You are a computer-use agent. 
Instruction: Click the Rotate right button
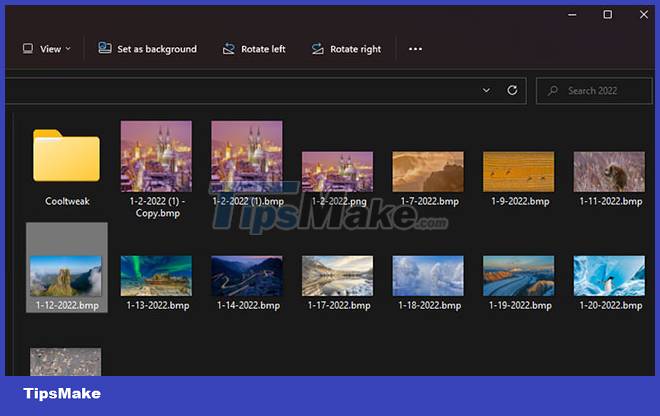click(x=346, y=49)
